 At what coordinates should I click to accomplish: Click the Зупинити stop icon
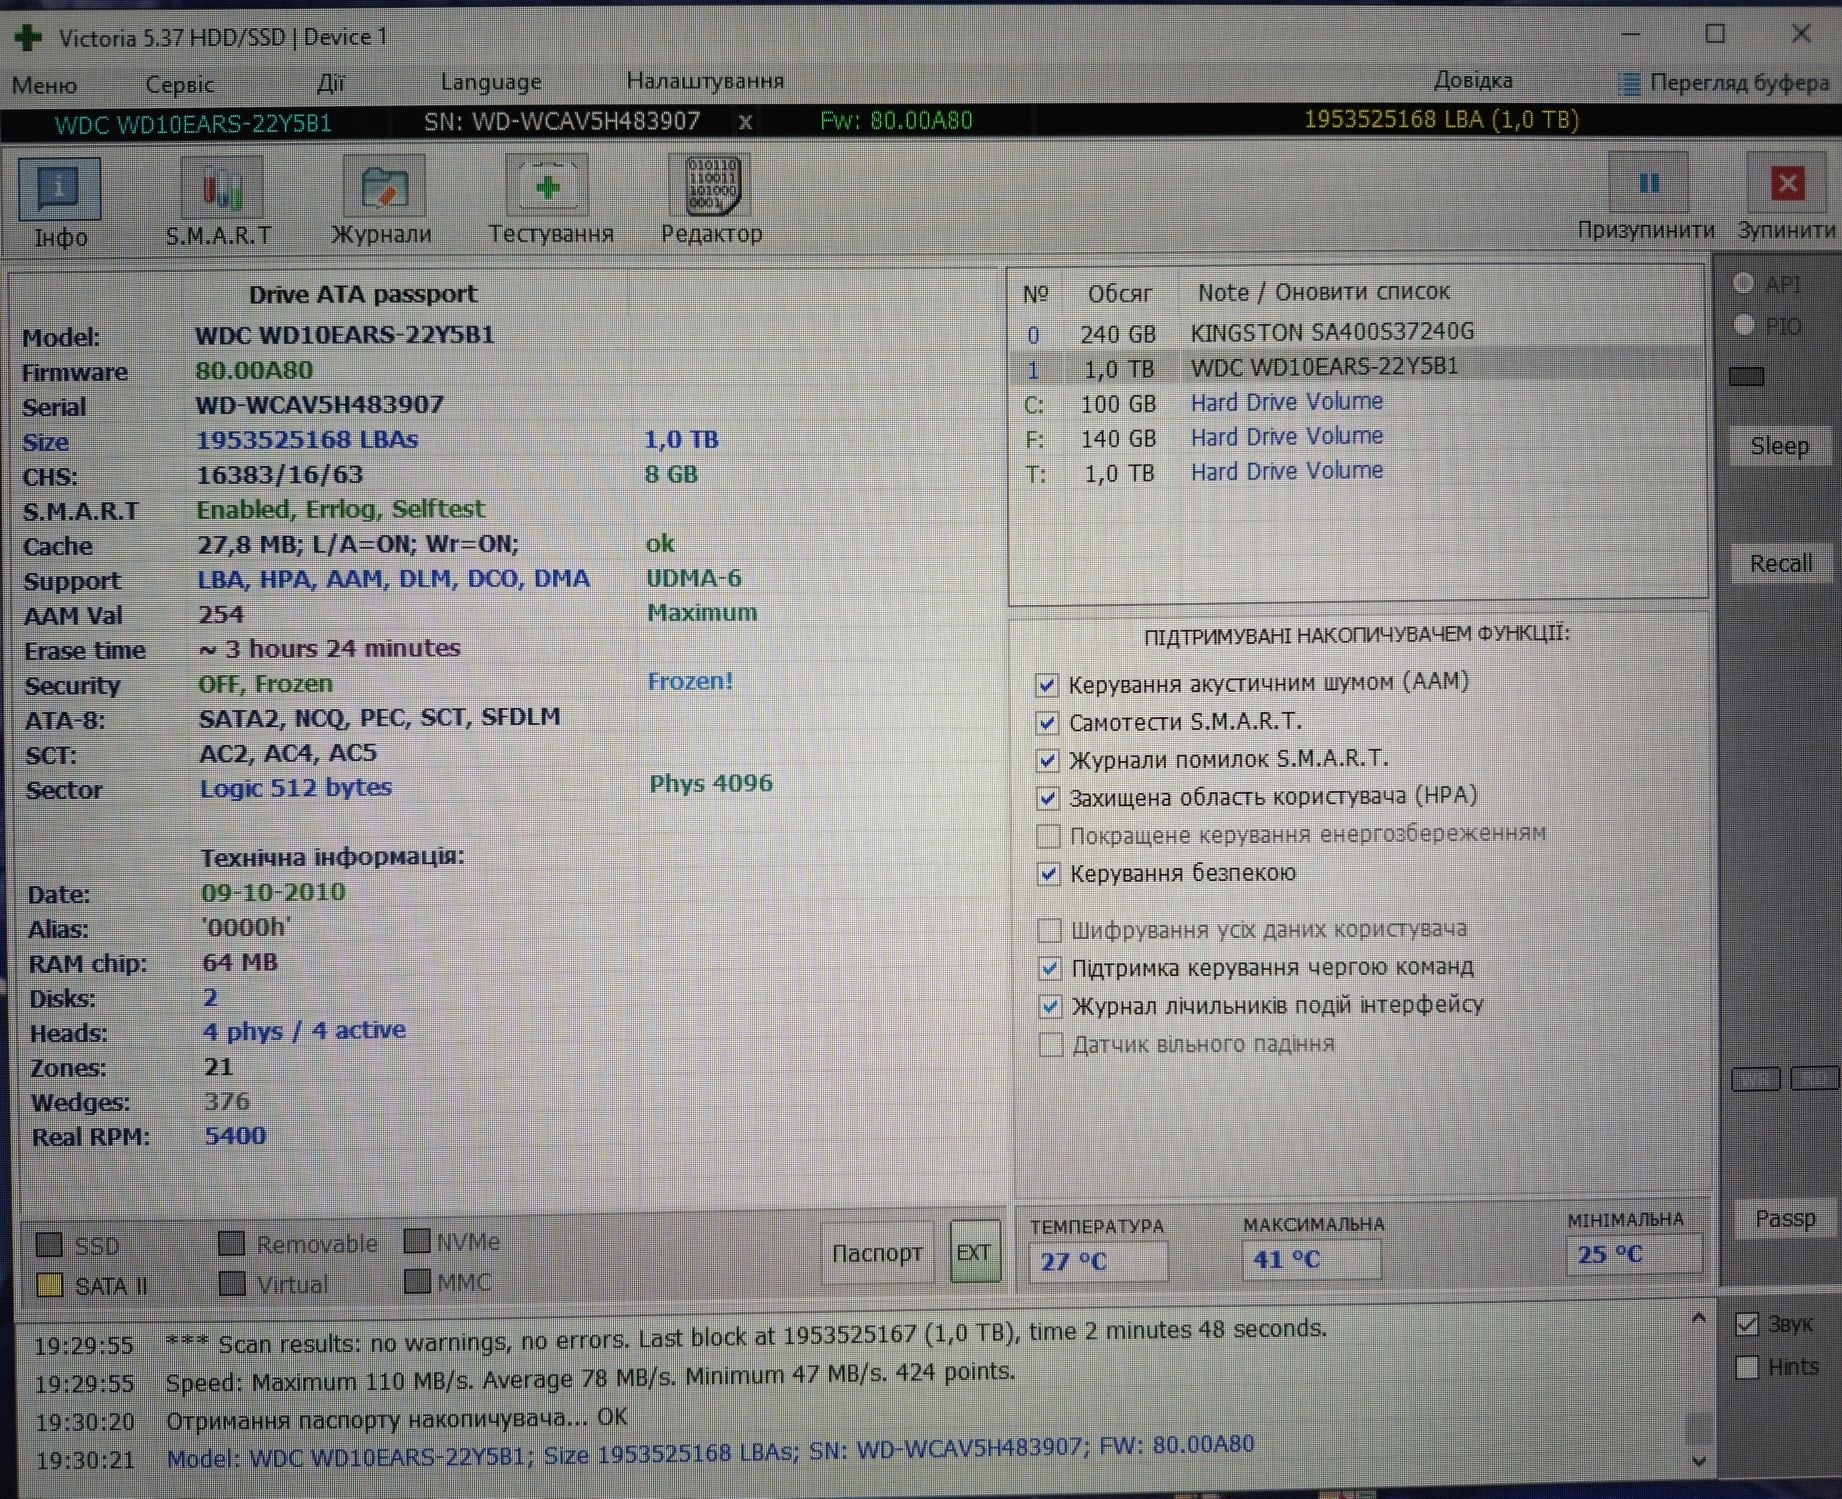tap(1786, 183)
